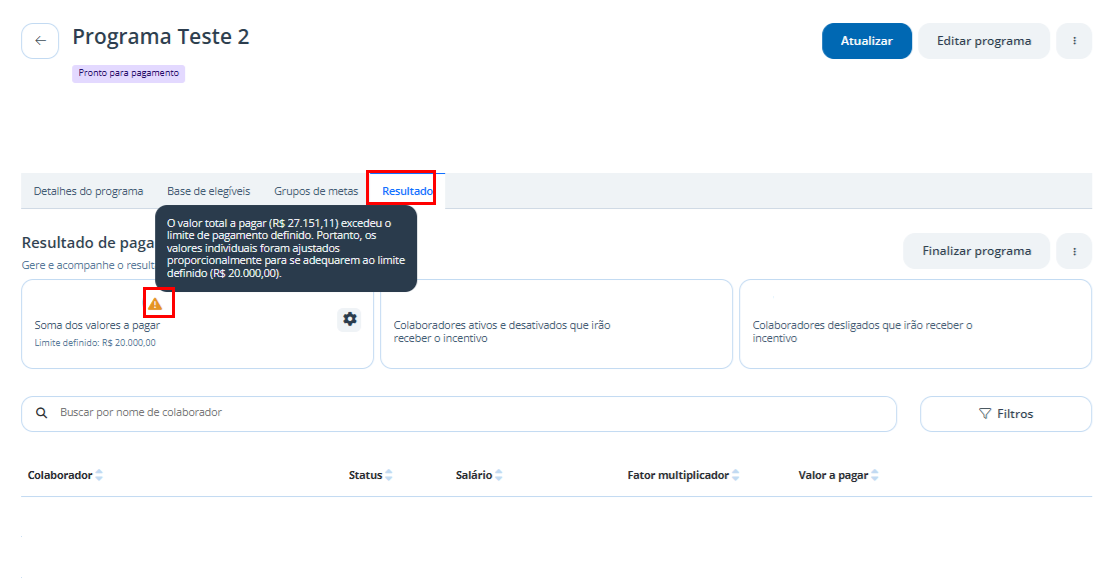Image resolution: width=1117 pixels, height=584 pixels.
Task: Click the Finalizar programa button
Action: 976,251
